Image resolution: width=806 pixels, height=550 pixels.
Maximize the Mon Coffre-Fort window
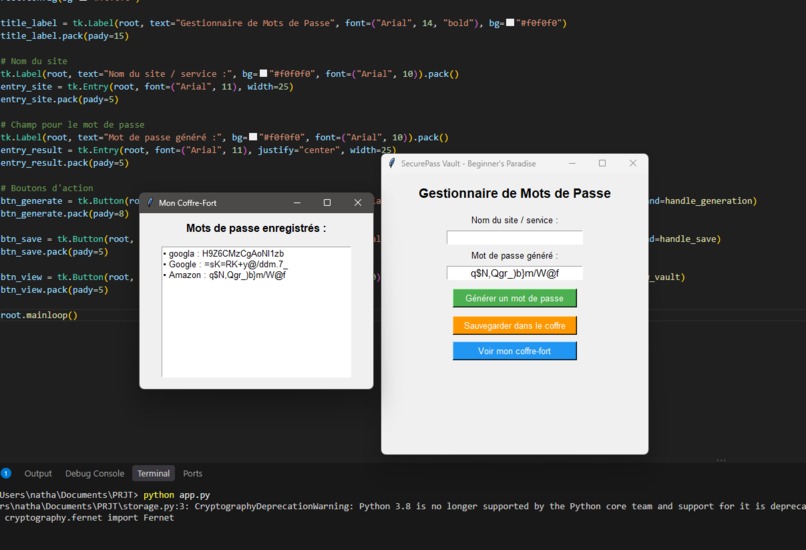[x=327, y=203]
